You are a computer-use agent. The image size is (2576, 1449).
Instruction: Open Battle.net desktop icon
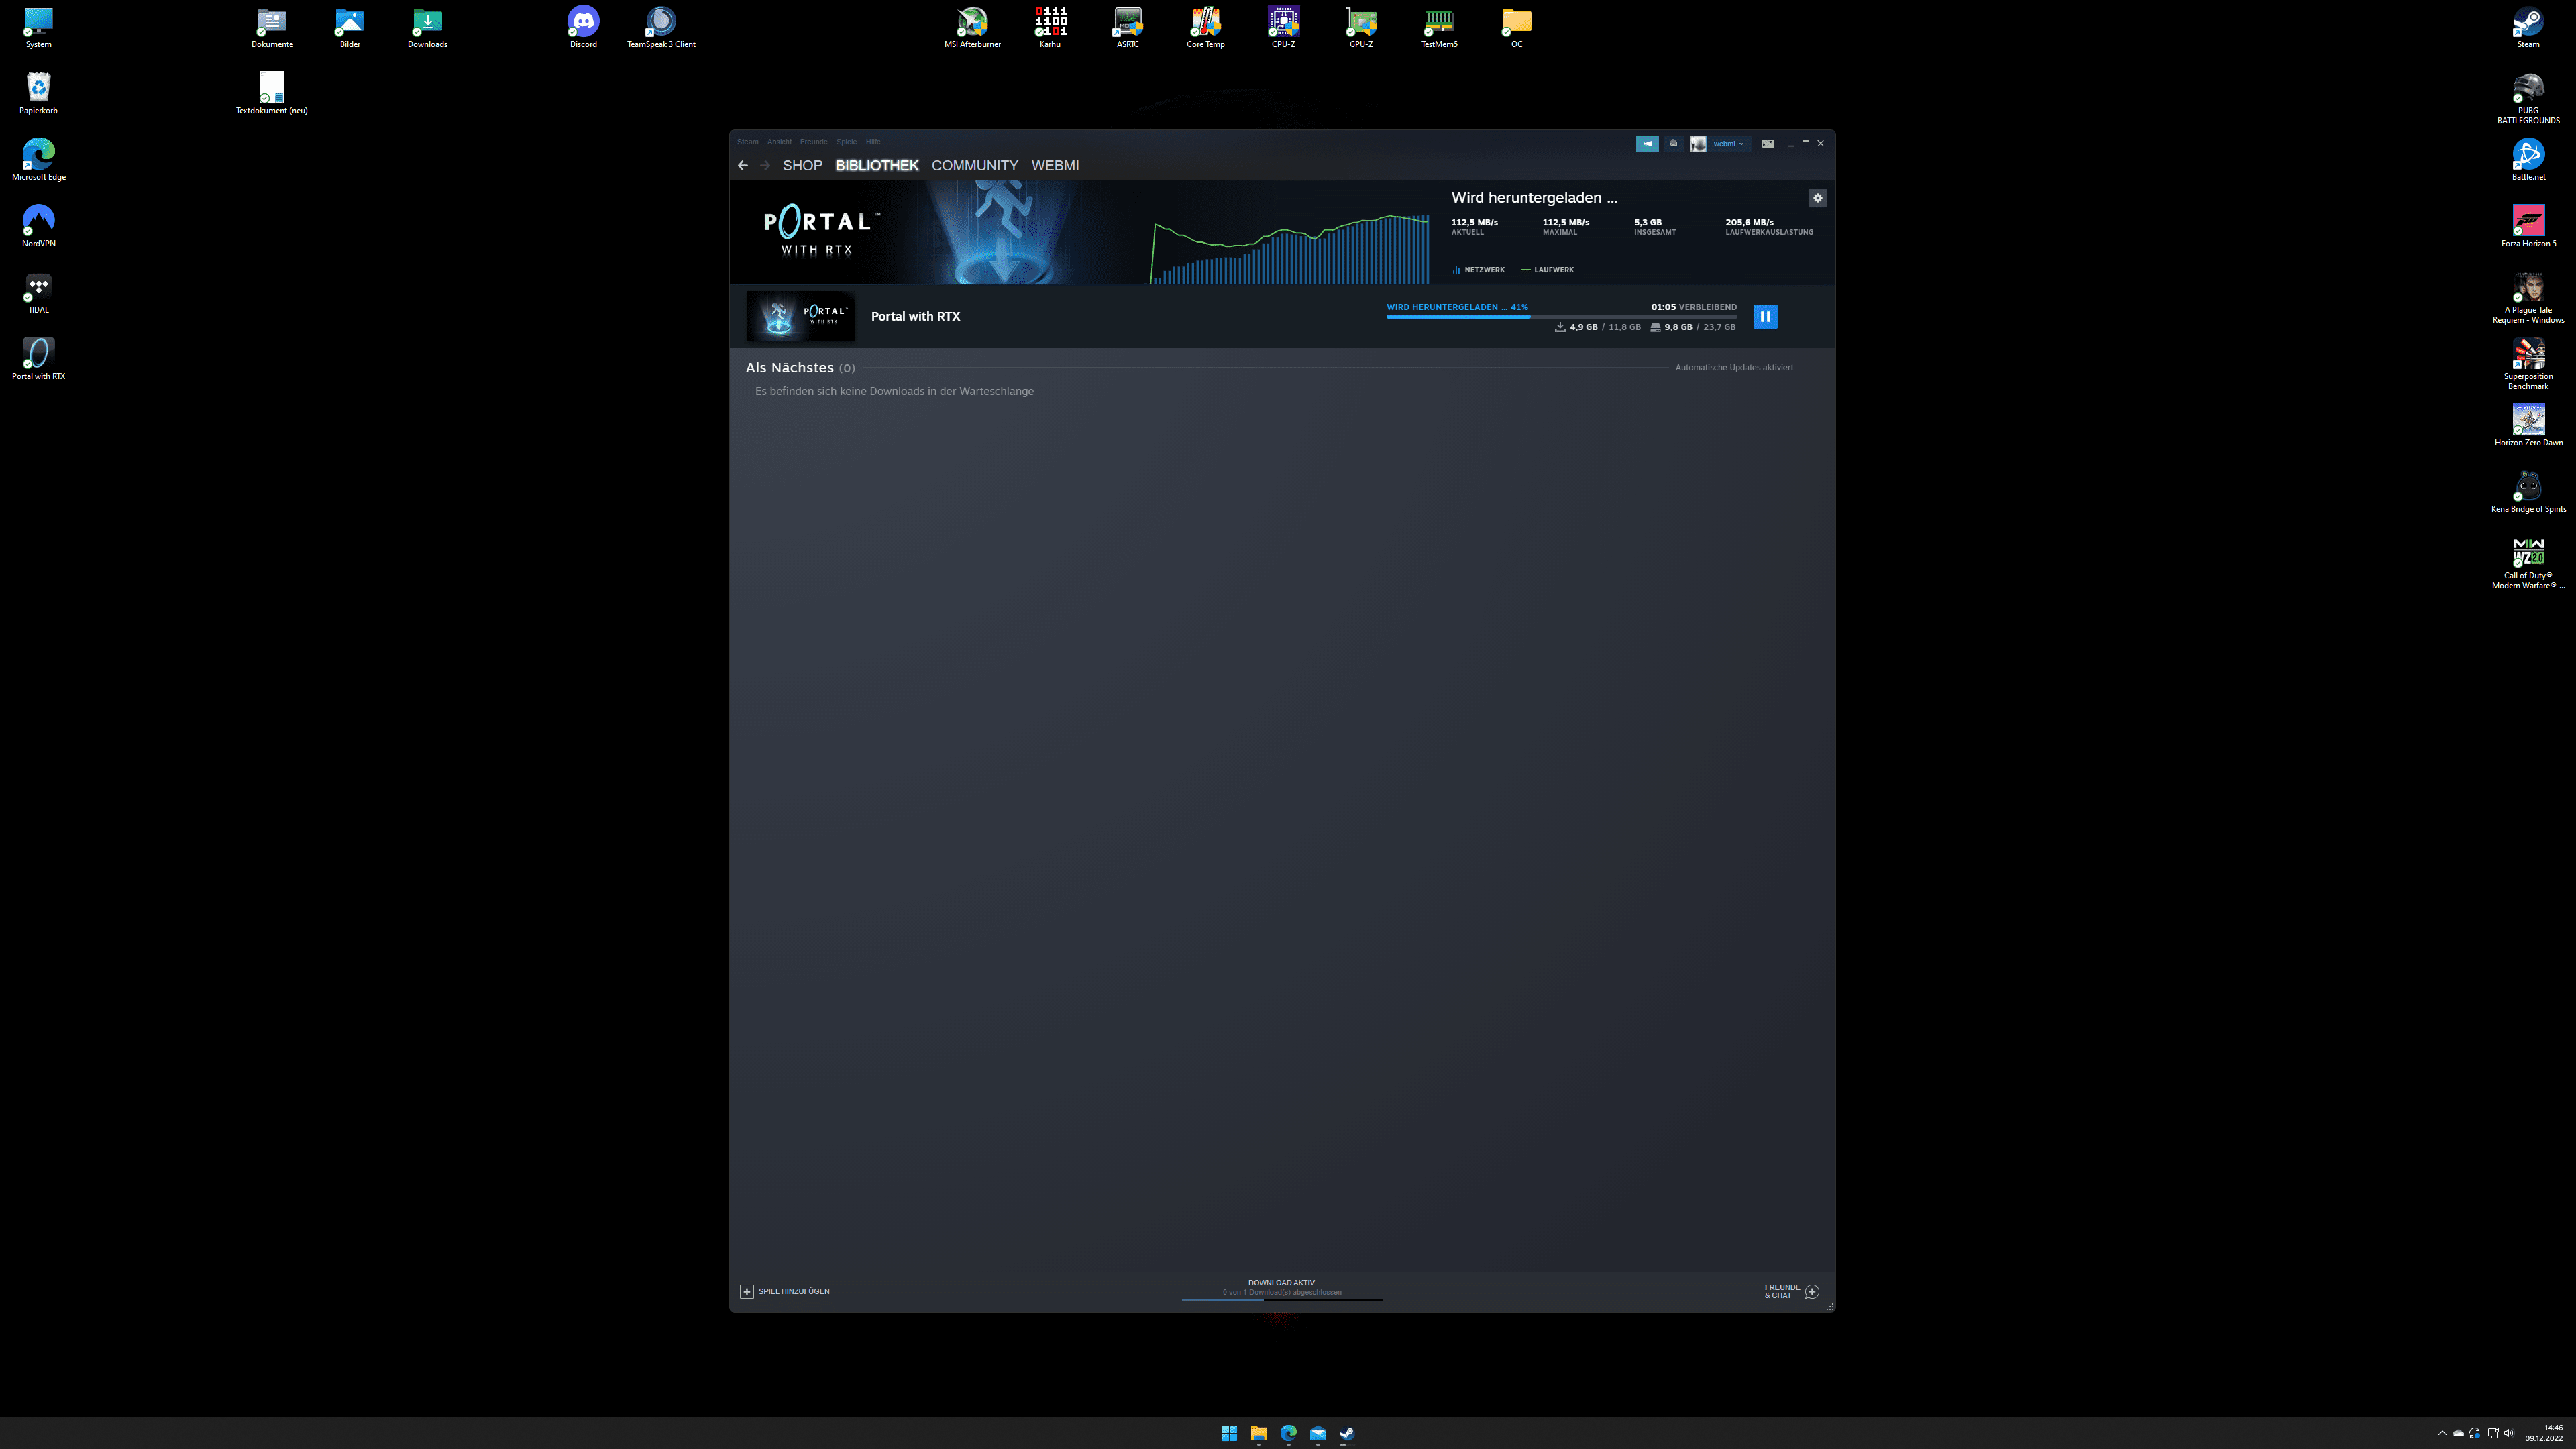2528,160
